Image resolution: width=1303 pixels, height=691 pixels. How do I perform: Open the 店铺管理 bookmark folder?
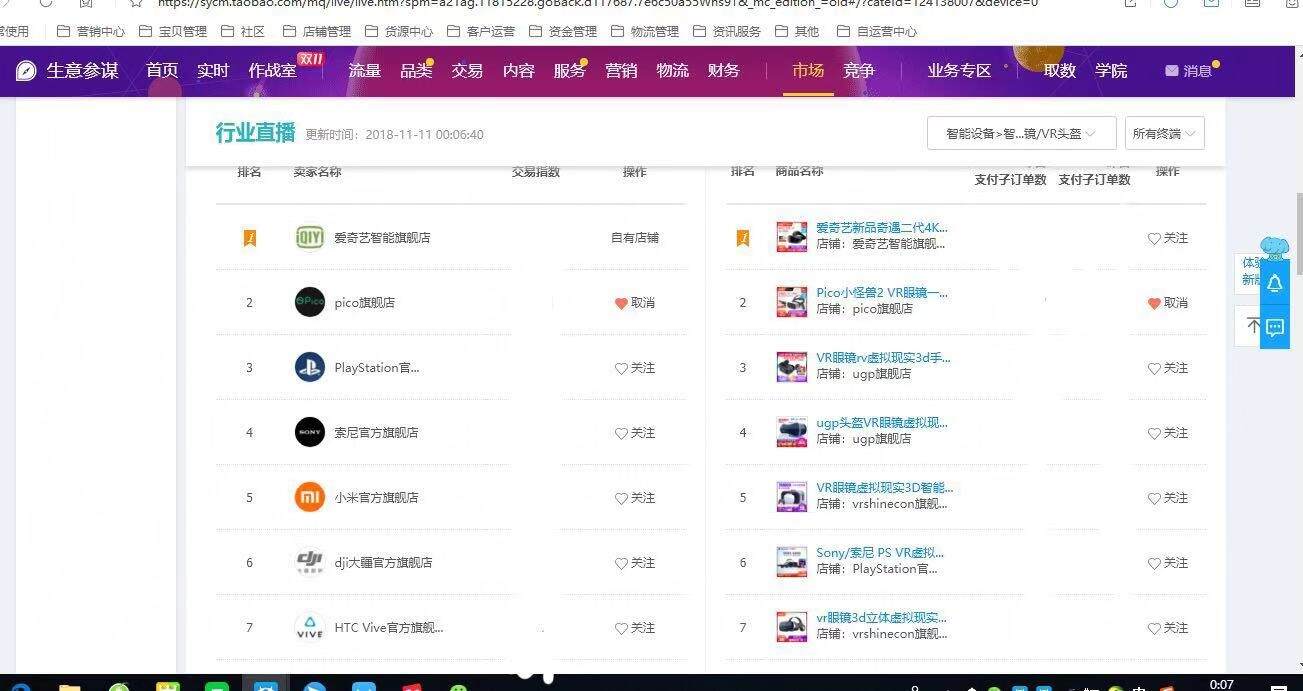(317, 31)
